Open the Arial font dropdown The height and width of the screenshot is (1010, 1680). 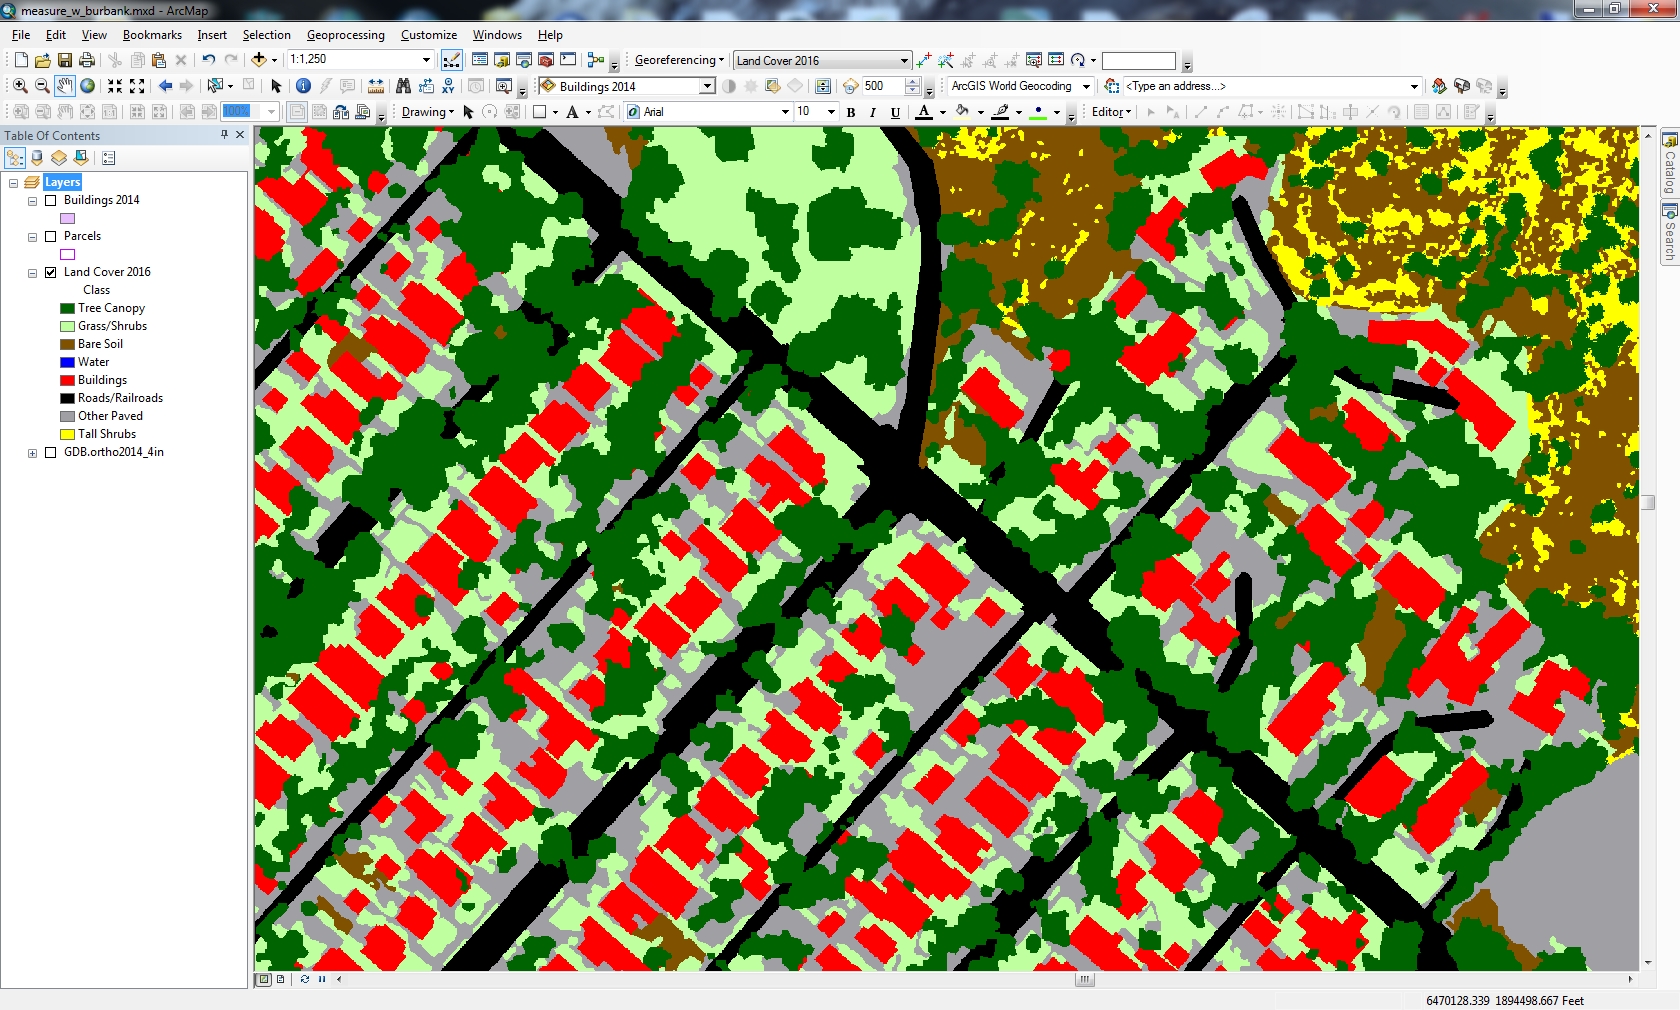tap(784, 112)
